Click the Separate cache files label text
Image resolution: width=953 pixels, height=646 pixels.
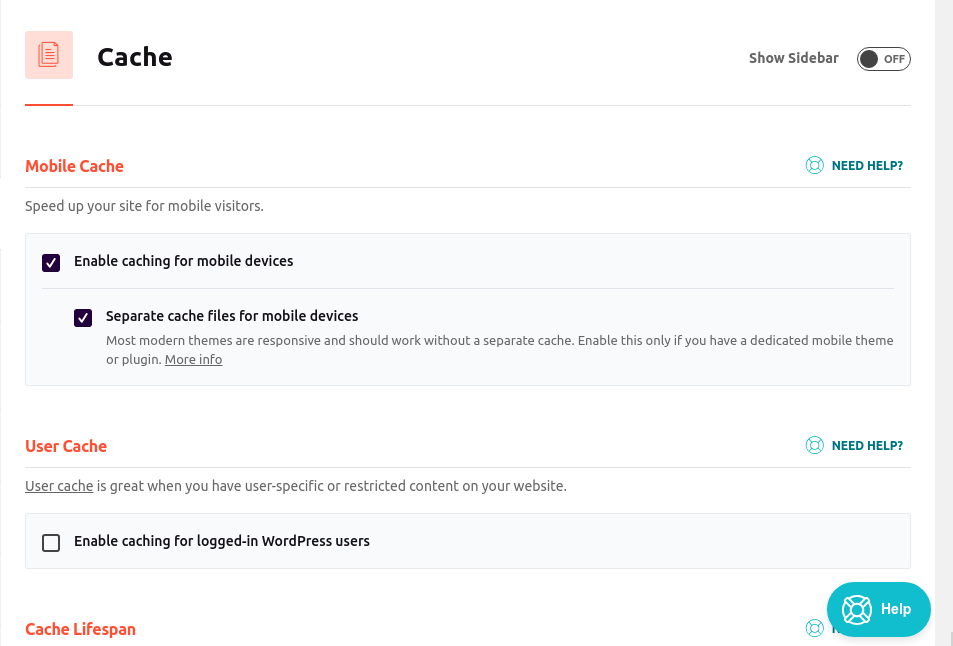click(232, 316)
